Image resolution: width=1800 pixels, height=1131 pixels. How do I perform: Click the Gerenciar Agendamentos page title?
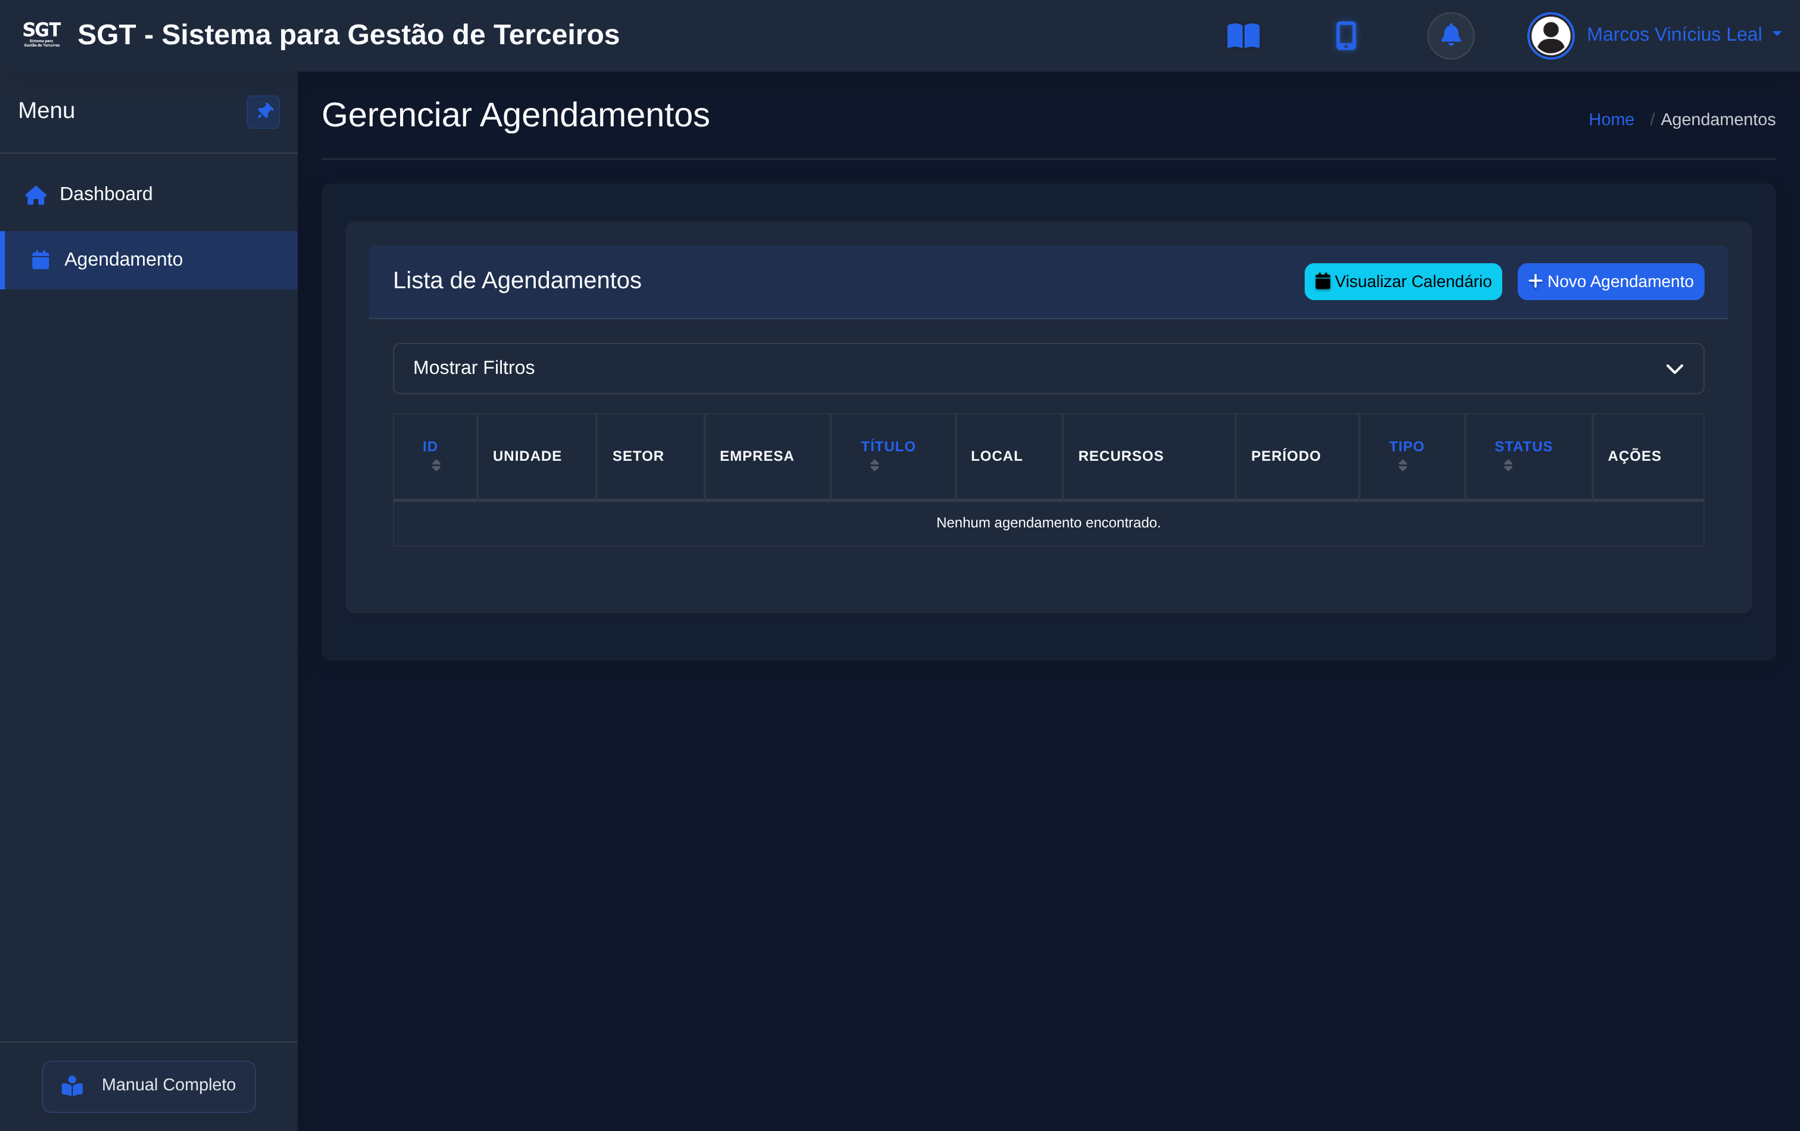tap(515, 115)
